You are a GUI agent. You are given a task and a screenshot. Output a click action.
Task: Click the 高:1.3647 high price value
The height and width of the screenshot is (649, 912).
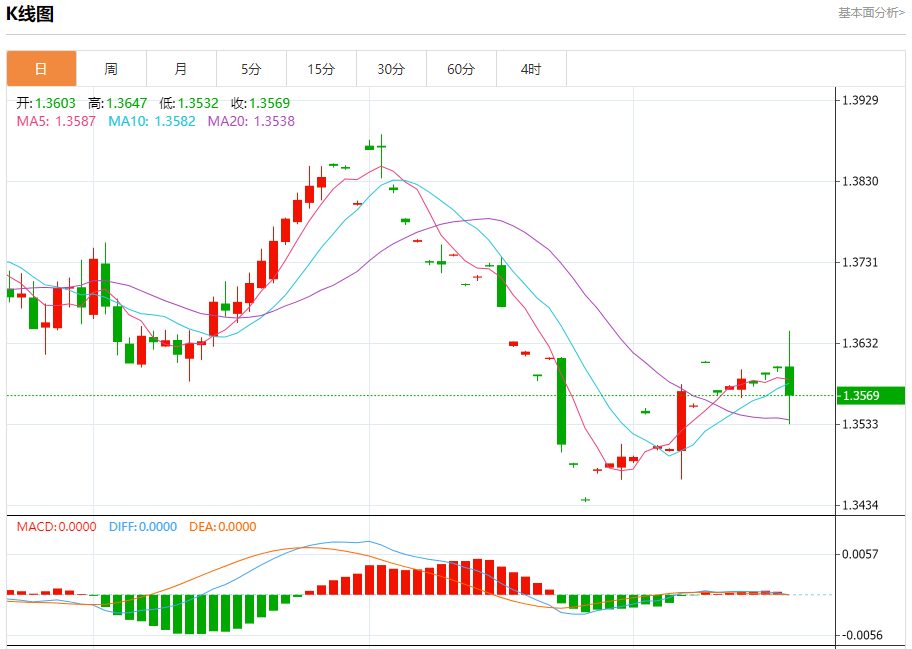[x=117, y=103]
